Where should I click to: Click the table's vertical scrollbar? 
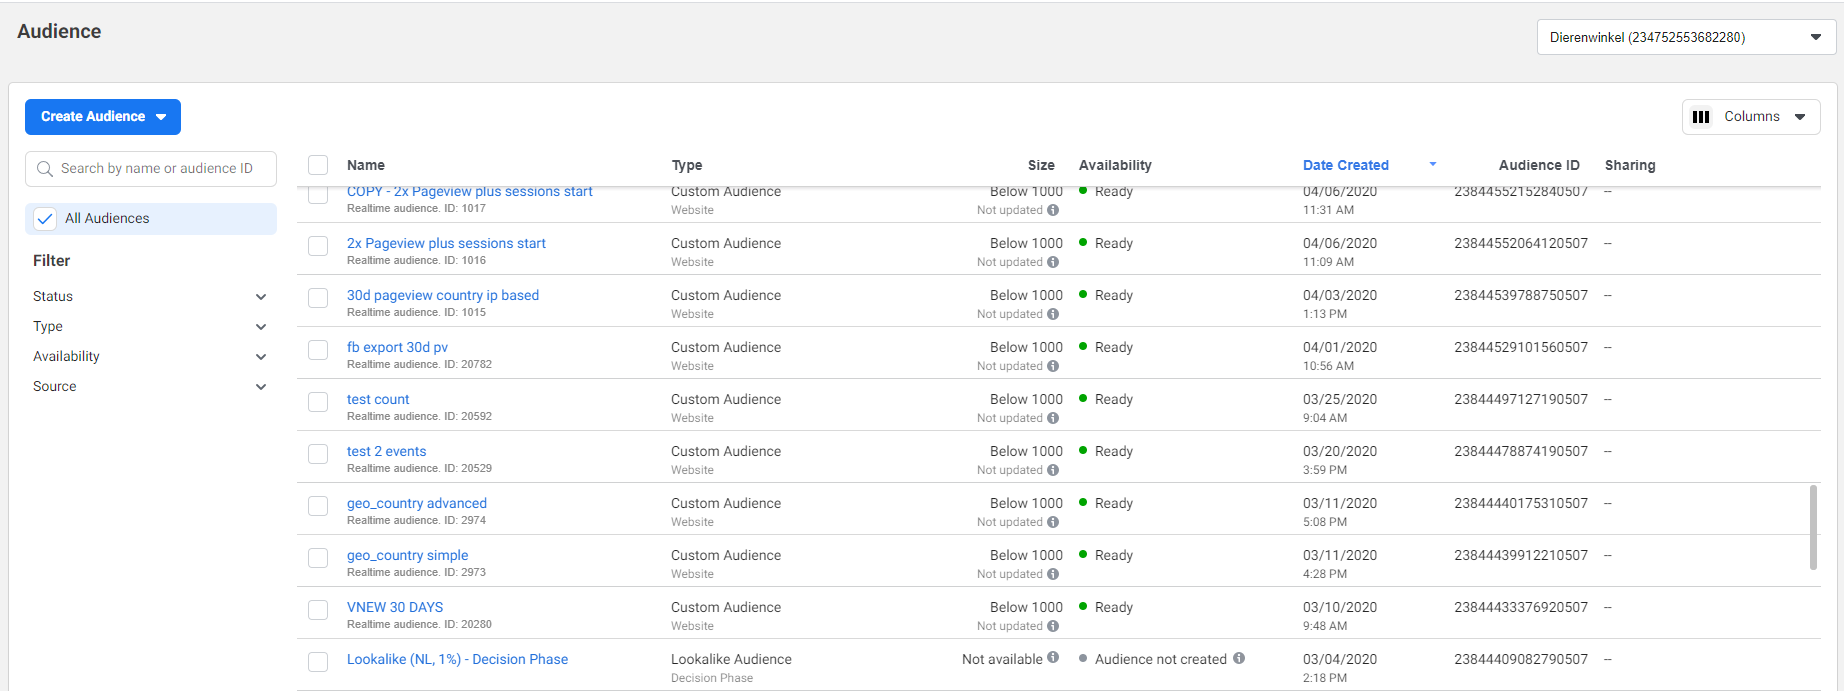[x=1813, y=527]
